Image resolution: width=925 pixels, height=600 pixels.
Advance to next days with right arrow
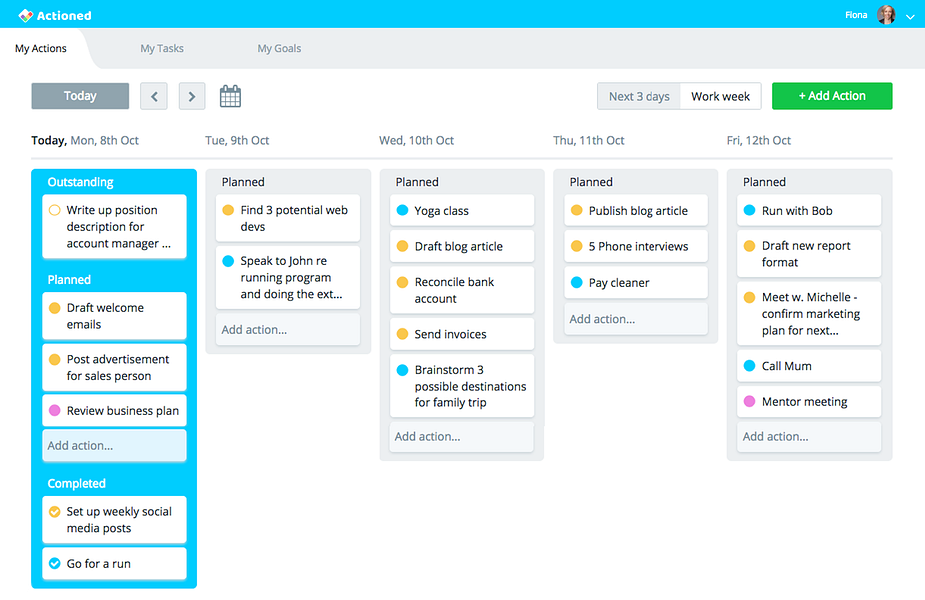(x=192, y=96)
